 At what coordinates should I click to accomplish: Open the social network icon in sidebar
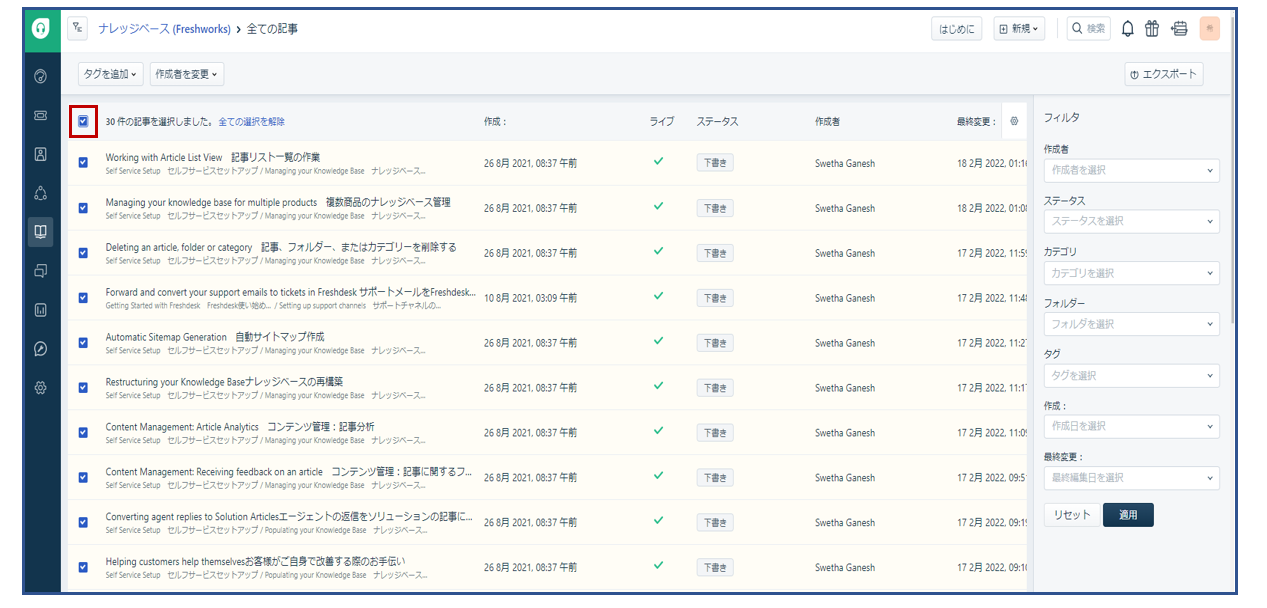41,193
